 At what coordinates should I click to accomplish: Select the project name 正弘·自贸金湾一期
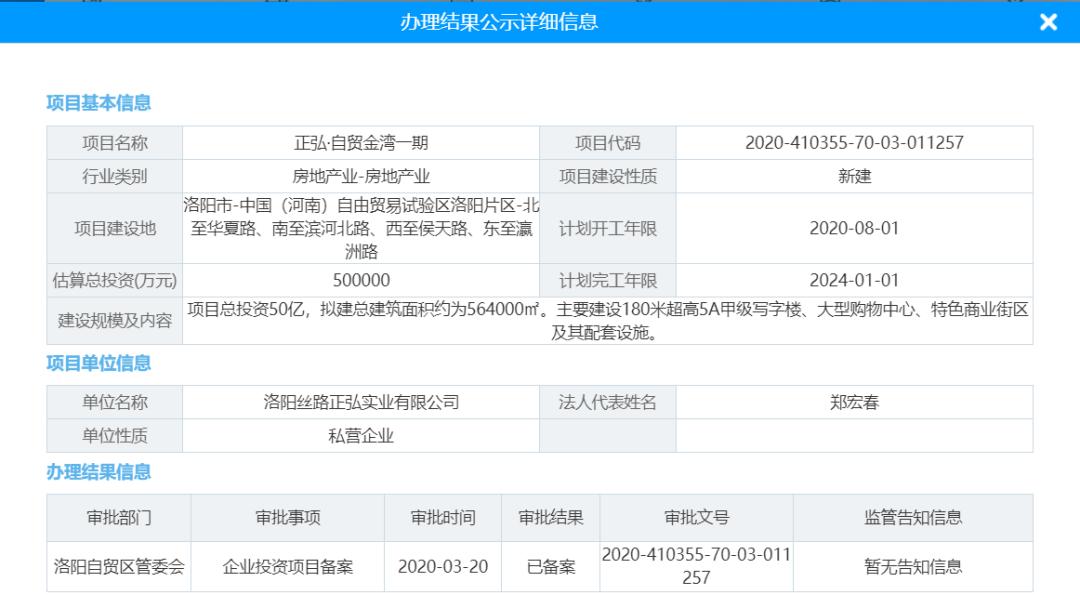358,142
